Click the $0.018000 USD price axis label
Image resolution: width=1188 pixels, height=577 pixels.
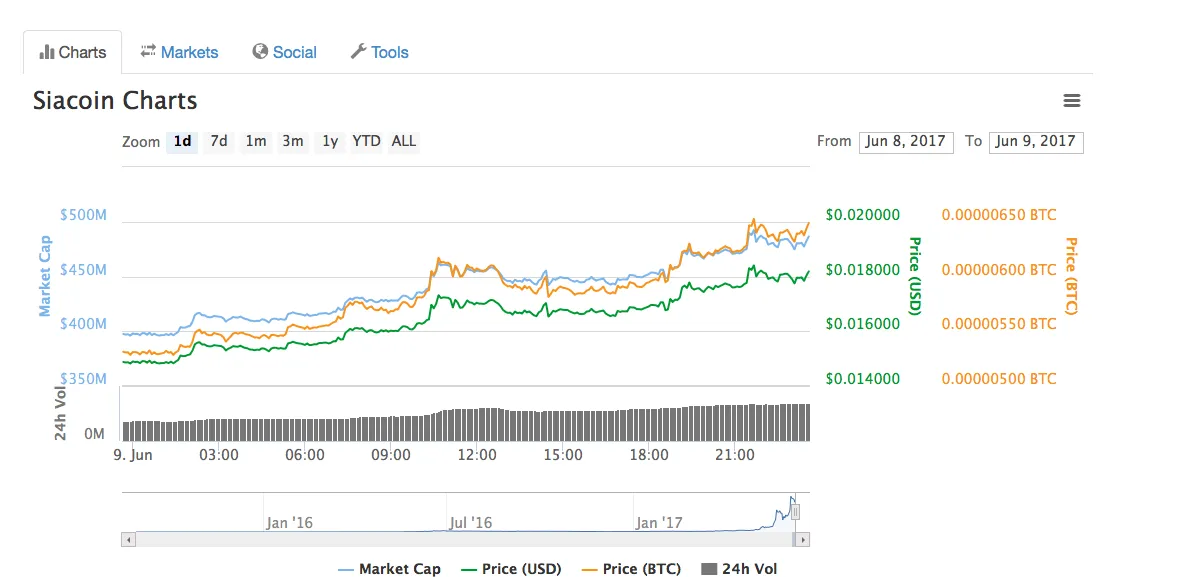point(862,270)
